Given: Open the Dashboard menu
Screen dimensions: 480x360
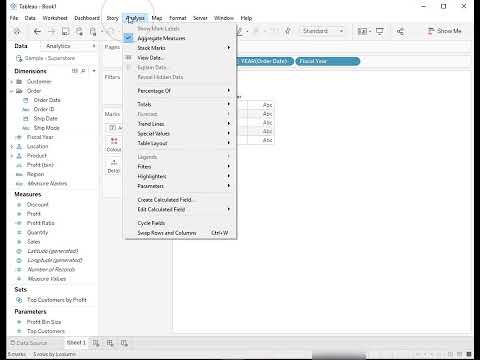Looking at the screenshot, I should pyautogui.click(x=87, y=18).
